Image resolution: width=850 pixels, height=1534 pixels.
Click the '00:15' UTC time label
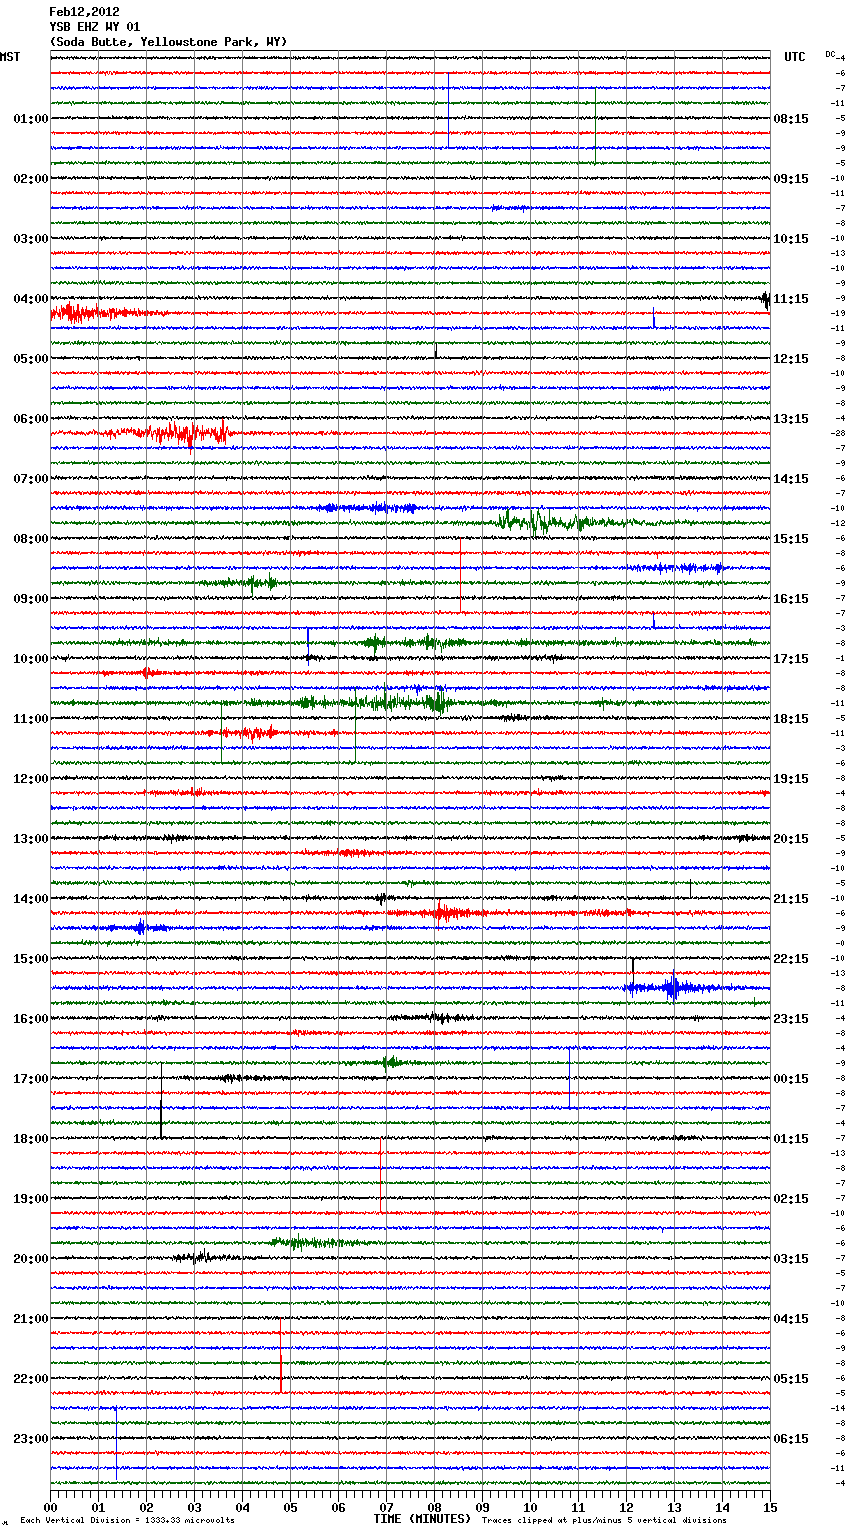click(791, 1079)
